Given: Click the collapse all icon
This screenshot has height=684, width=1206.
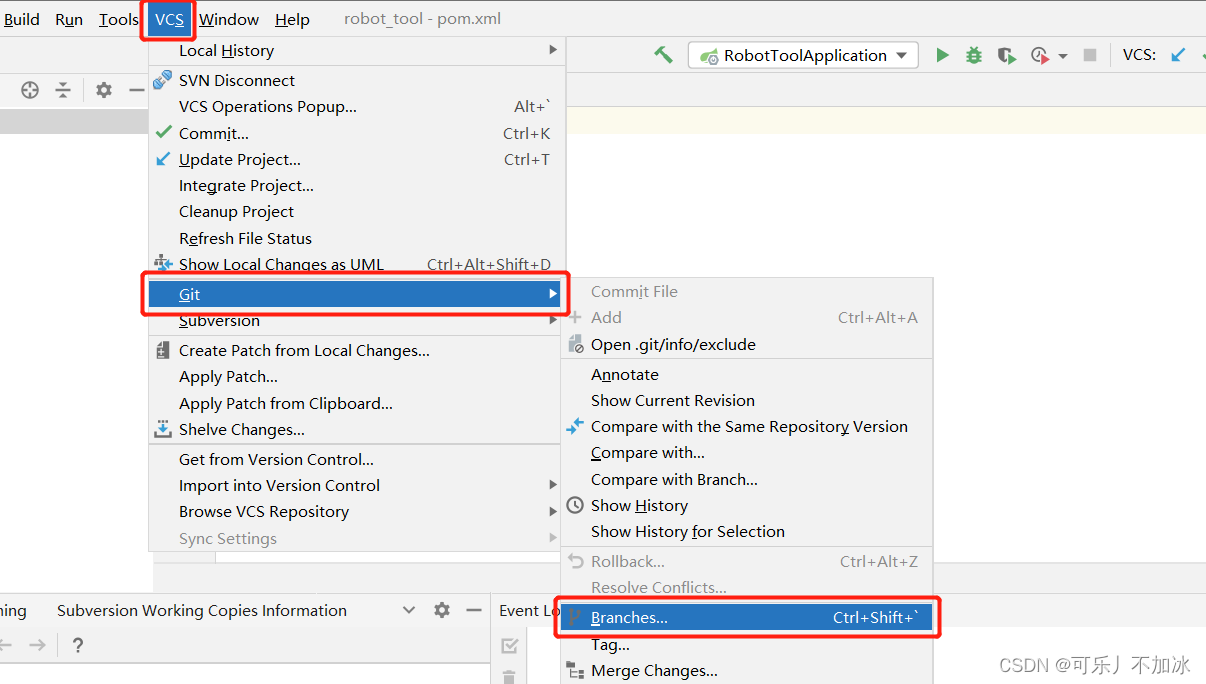Looking at the screenshot, I should click(63, 90).
